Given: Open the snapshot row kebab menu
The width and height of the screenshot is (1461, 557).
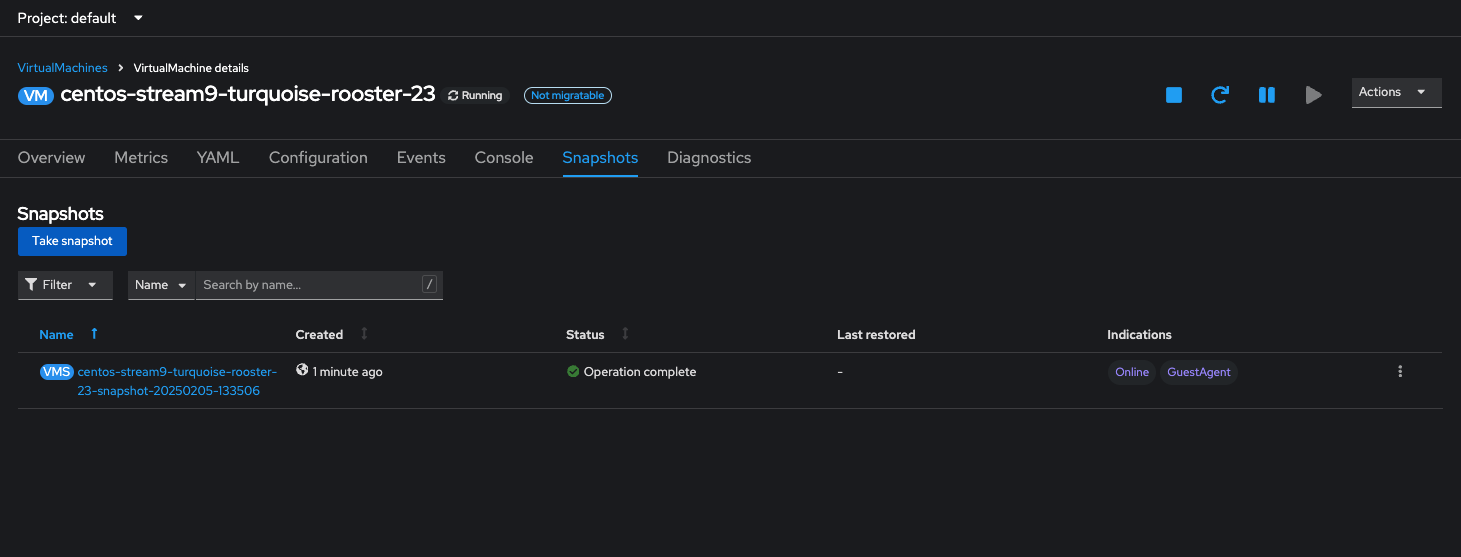Looking at the screenshot, I should click(x=1400, y=372).
